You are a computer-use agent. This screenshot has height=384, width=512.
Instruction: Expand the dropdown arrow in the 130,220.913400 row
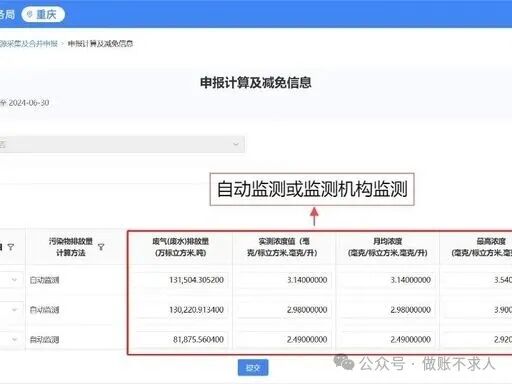coord(14,310)
